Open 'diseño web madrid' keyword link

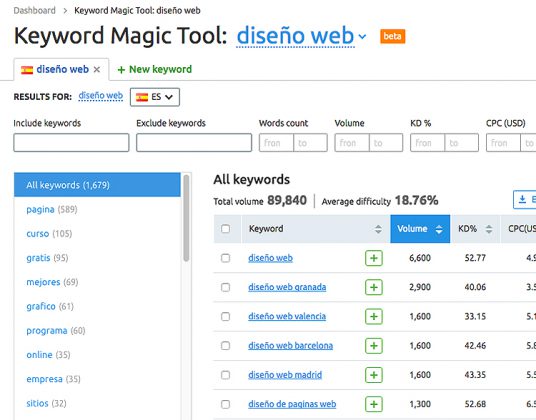point(285,375)
